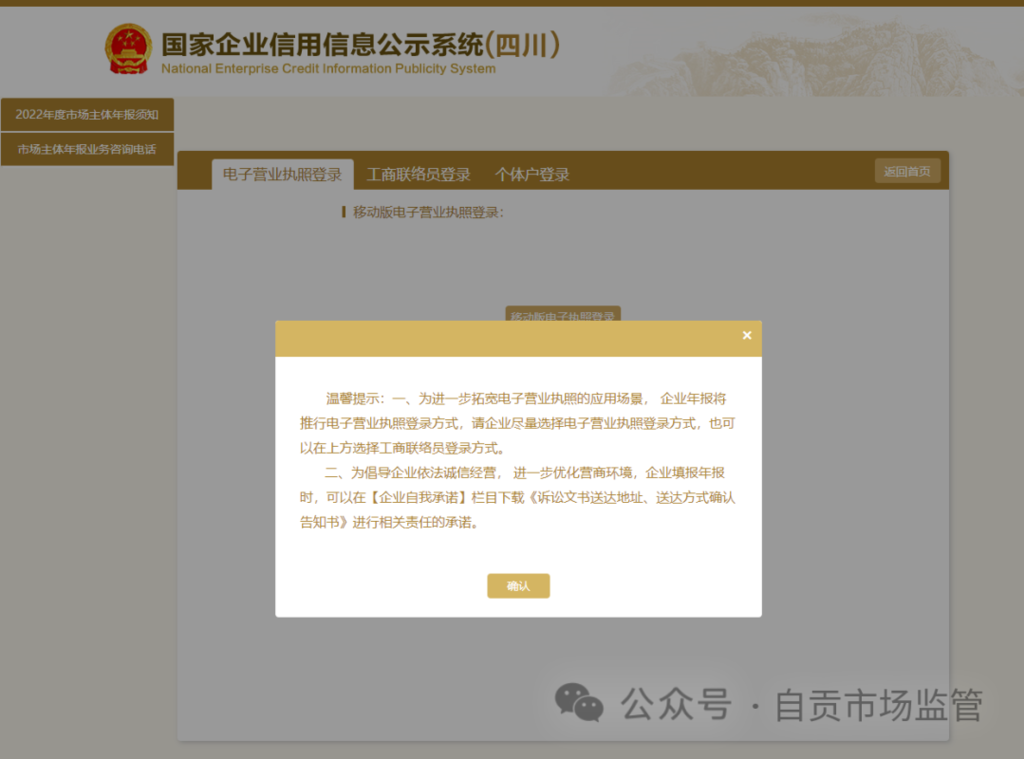Click the 移动版电子营业执照登录 section heading
This screenshot has height=759, width=1024.
(x=428, y=212)
